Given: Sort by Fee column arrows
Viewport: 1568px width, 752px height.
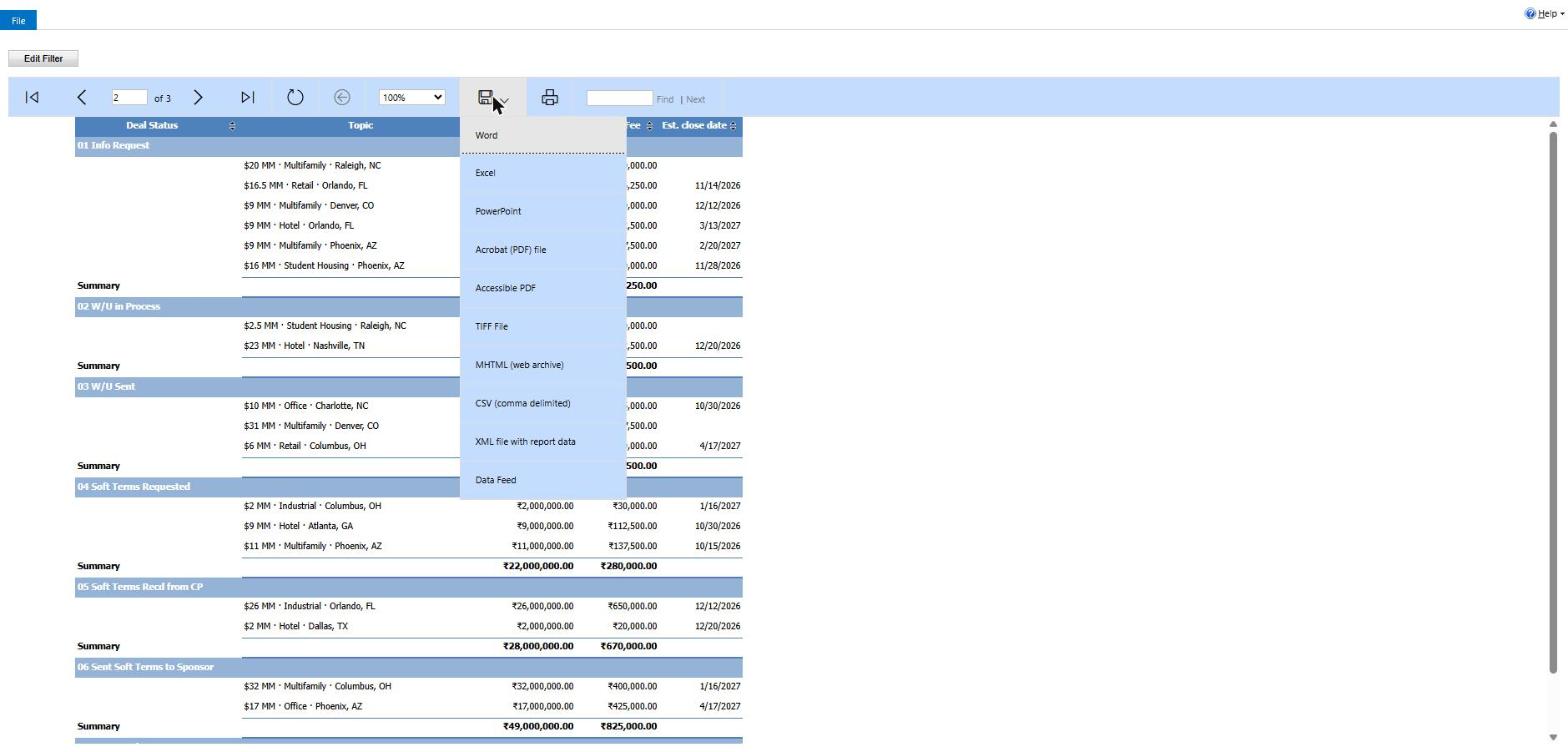Looking at the screenshot, I should pyautogui.click(x=649, y=126).
